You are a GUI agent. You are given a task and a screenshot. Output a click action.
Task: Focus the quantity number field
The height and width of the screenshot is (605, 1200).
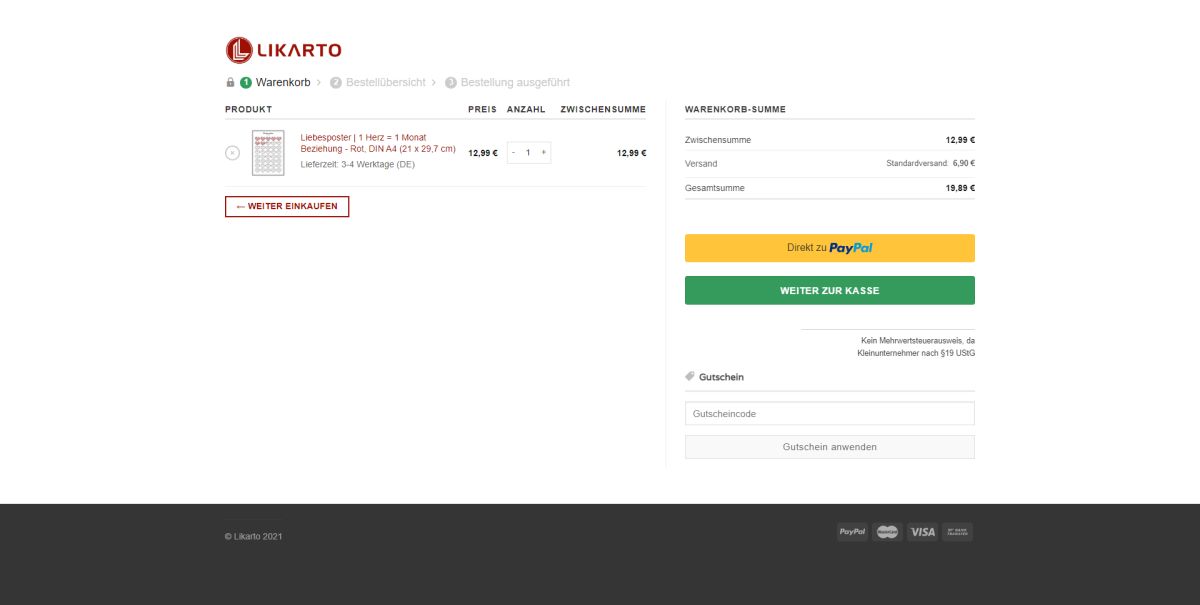(529, 153)
